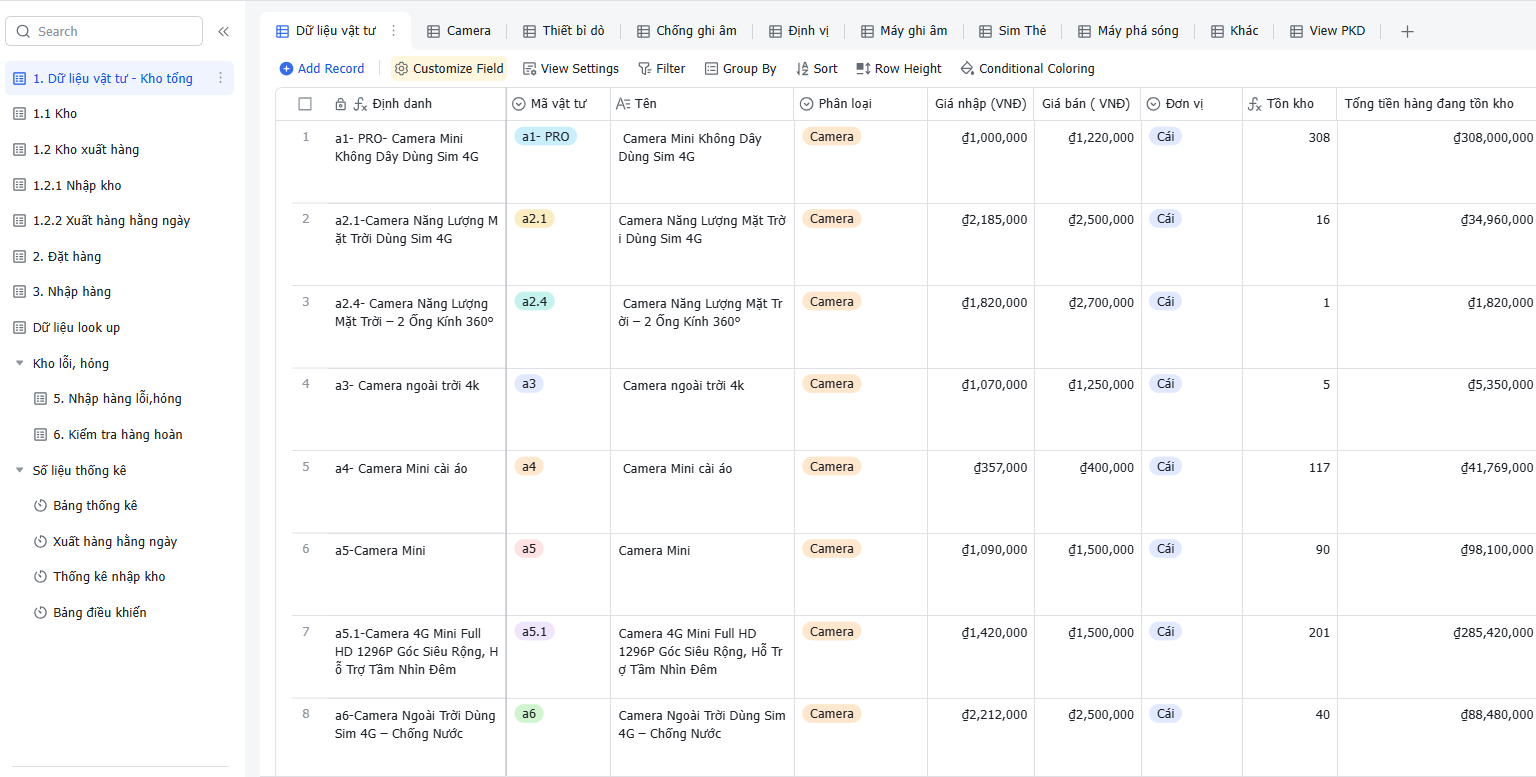The height and width of the screenshot is (777, 1536).
Task: Open the Row Height options
Action: pos(898,69)
